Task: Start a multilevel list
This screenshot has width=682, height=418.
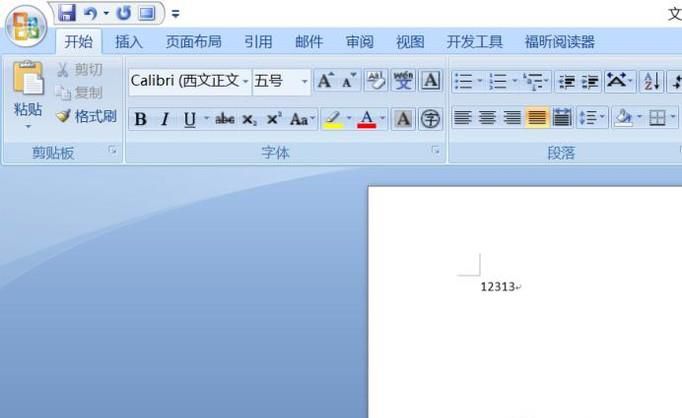Action: pyautogui.click(x=535, y=81)
